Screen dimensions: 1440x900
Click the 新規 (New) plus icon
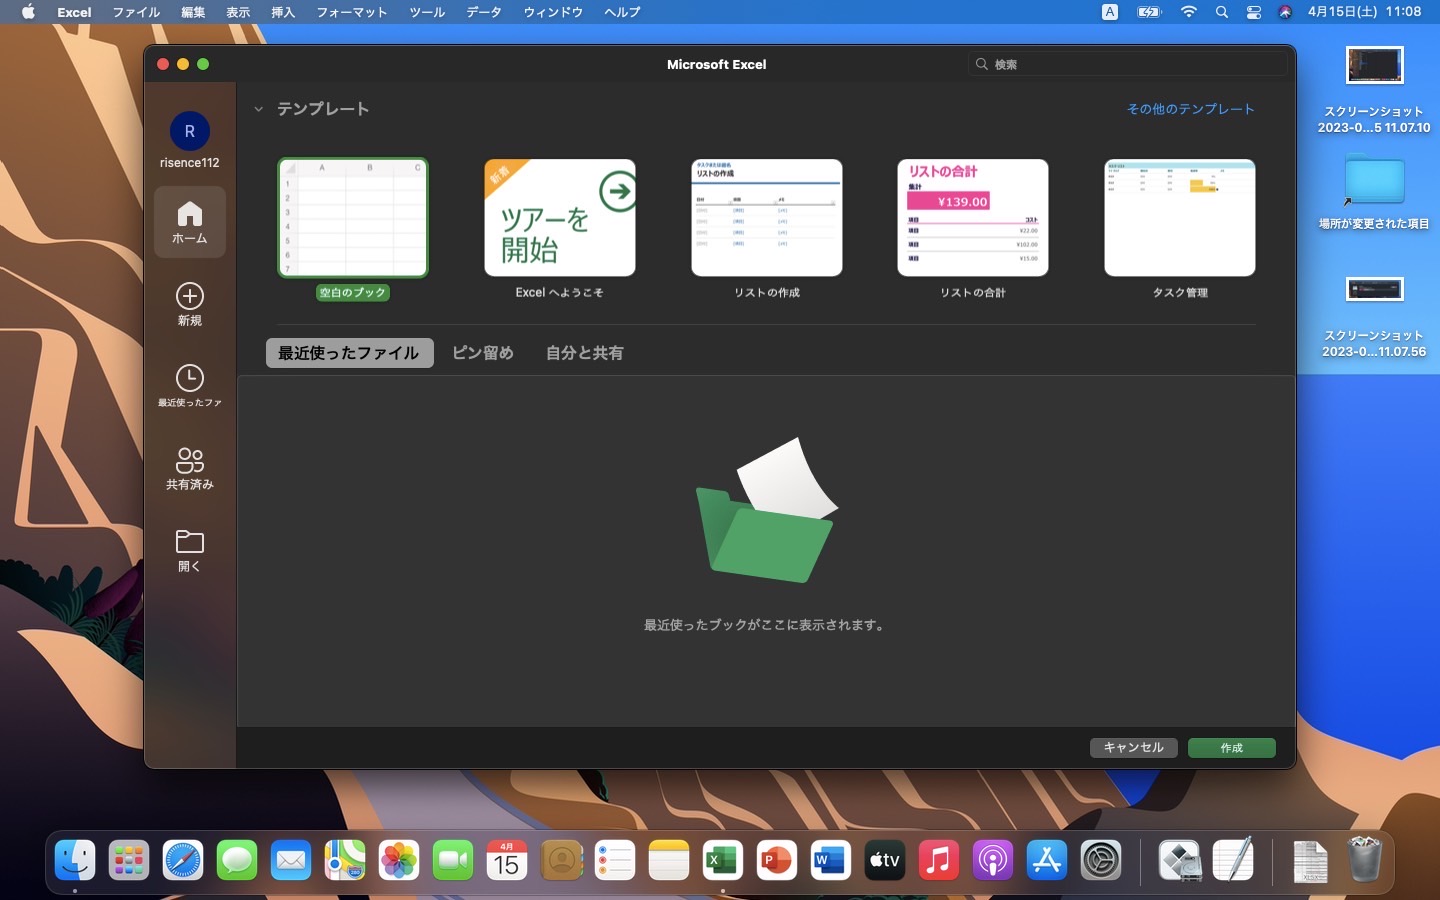pyautogui.click(x=189, y=296)
